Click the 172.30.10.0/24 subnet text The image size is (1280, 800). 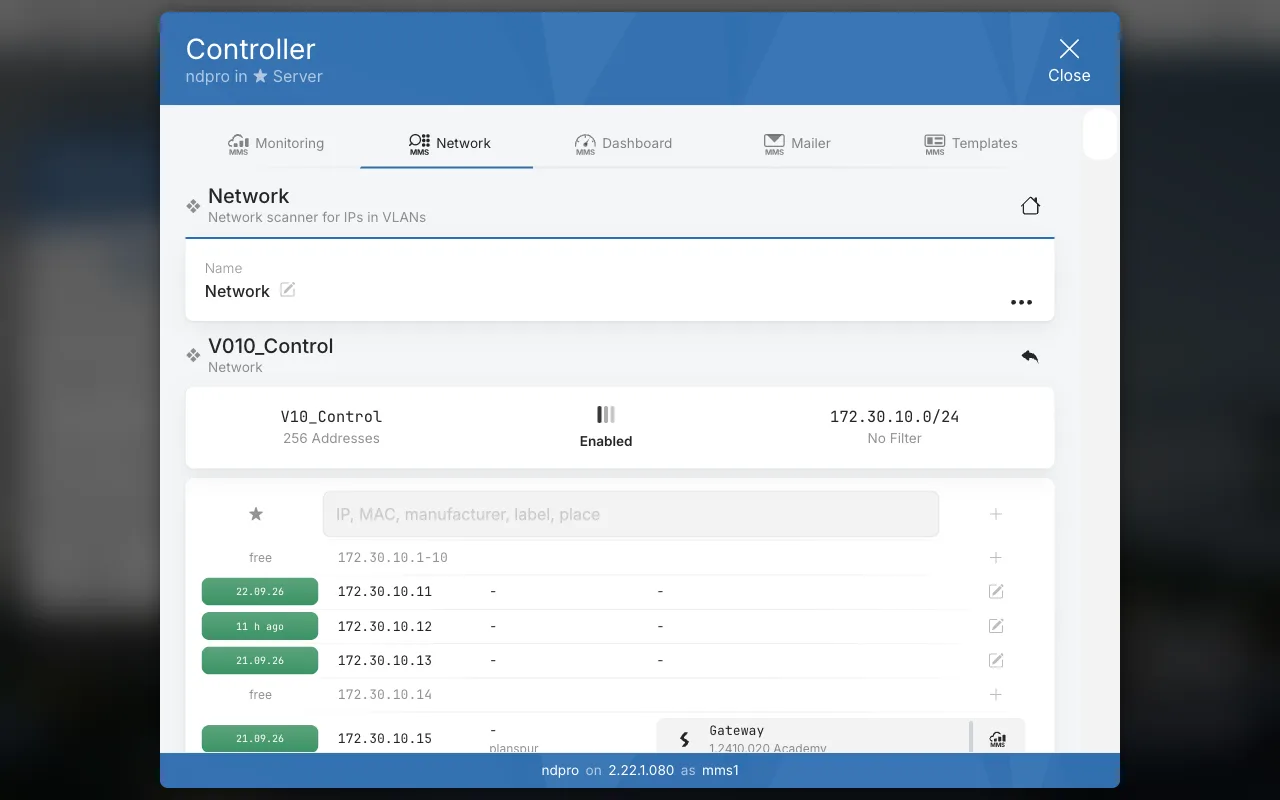click(894, 417)
